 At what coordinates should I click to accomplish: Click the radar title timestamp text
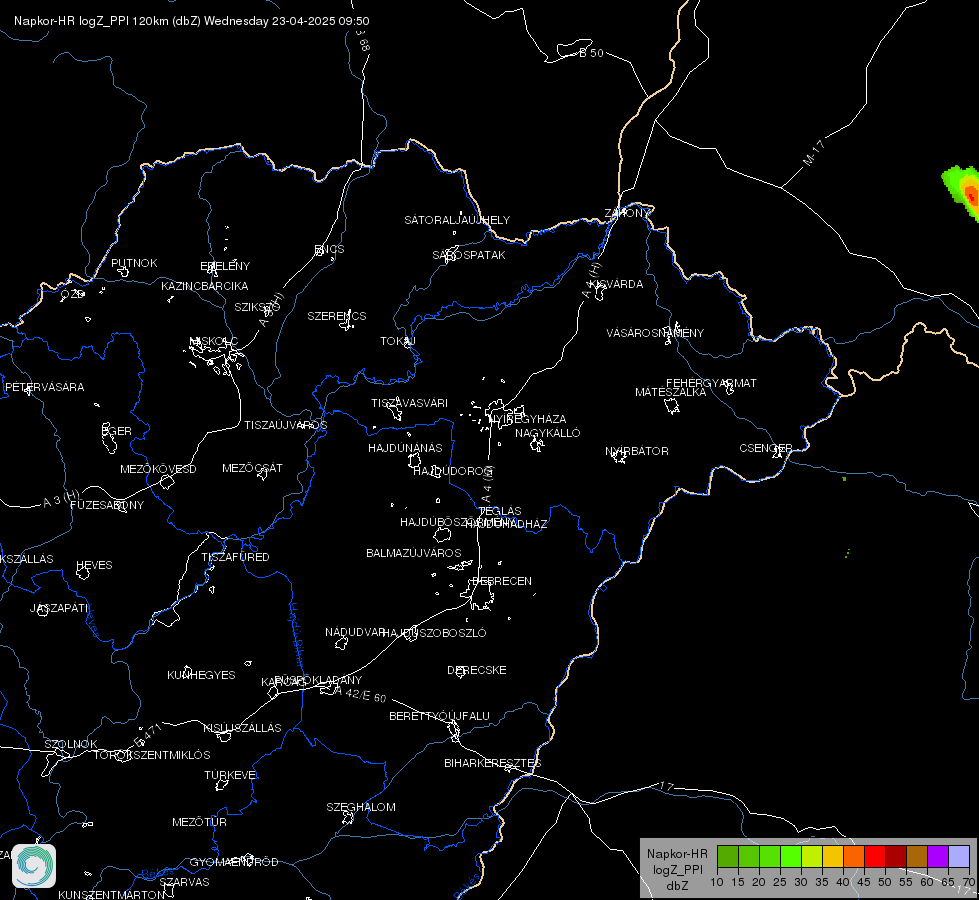pyautogui.click(x=320, y=21)
